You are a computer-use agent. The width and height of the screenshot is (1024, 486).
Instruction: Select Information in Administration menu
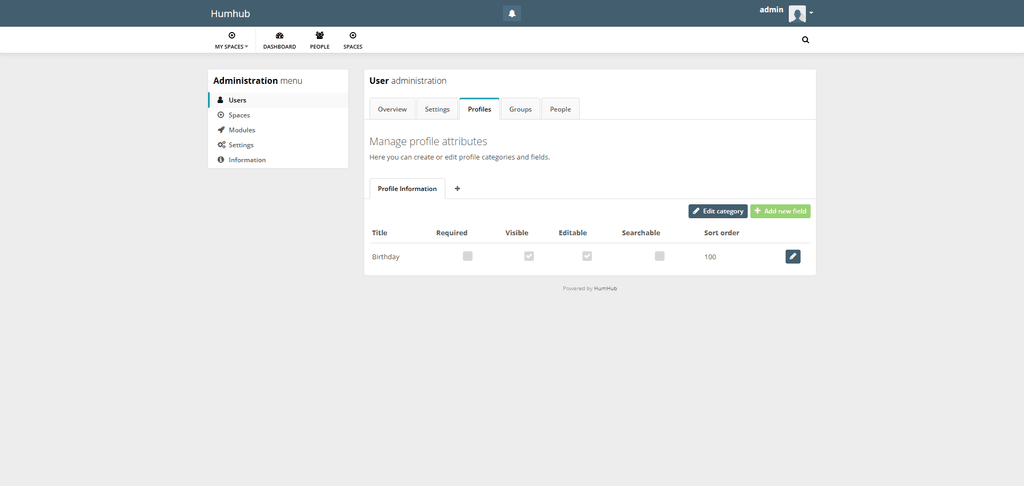(x=278, y=160)
